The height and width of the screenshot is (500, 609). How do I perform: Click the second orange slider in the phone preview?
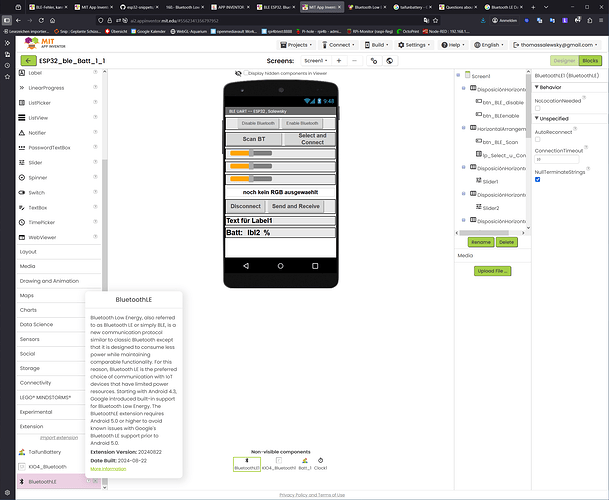(x=251, y=166)
